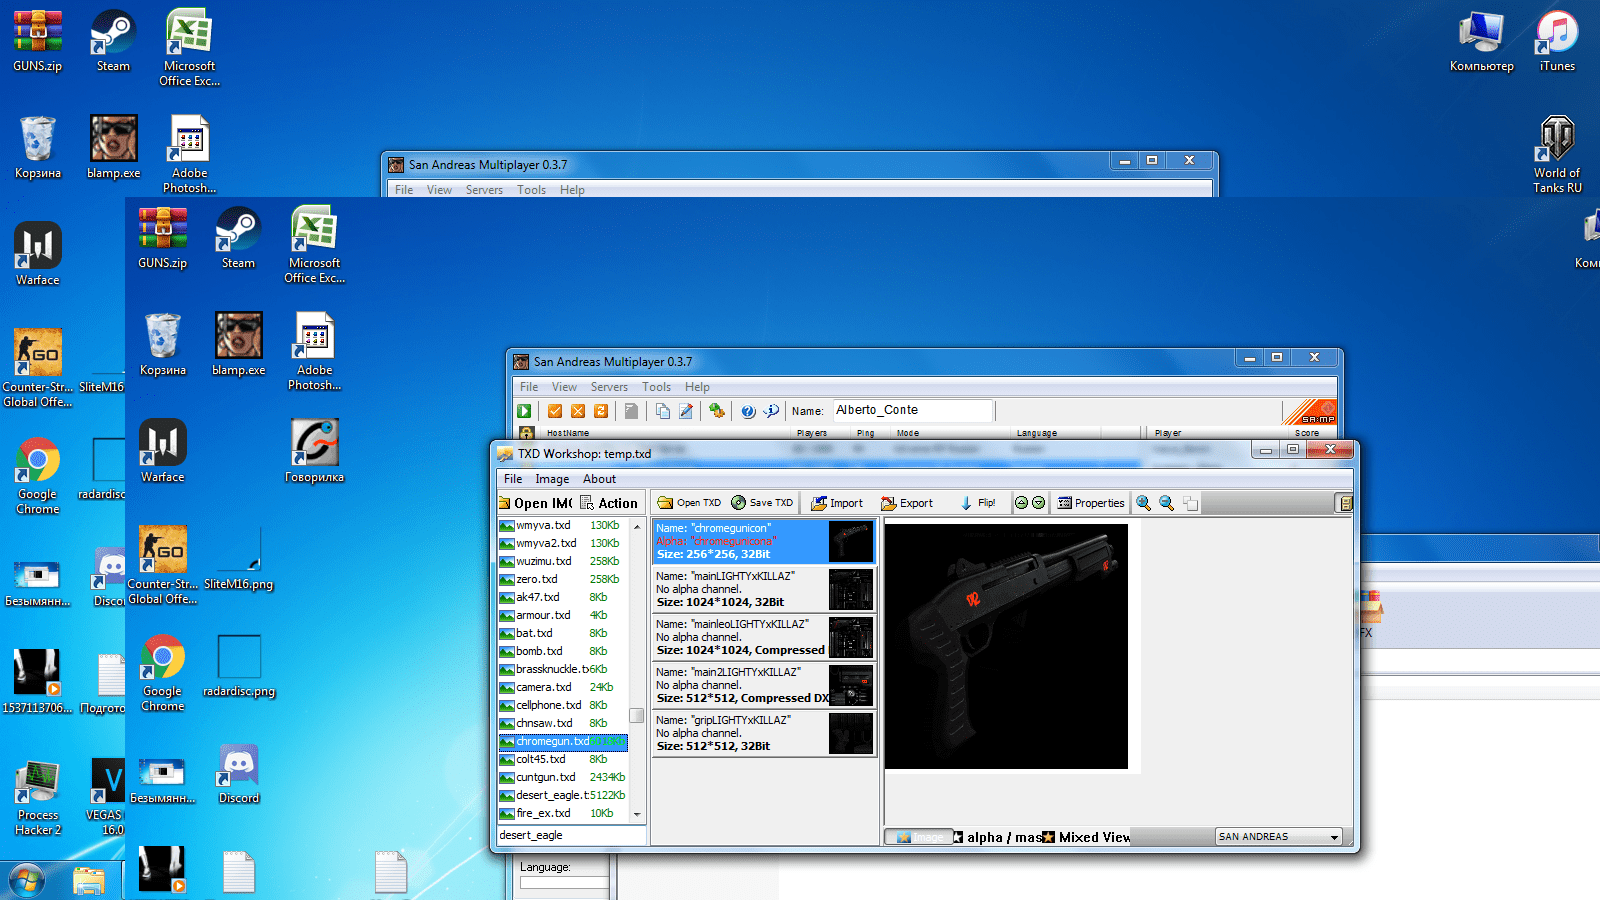Click the file list vertical scrollbar thumb
1600x900 pixels.
636,715
